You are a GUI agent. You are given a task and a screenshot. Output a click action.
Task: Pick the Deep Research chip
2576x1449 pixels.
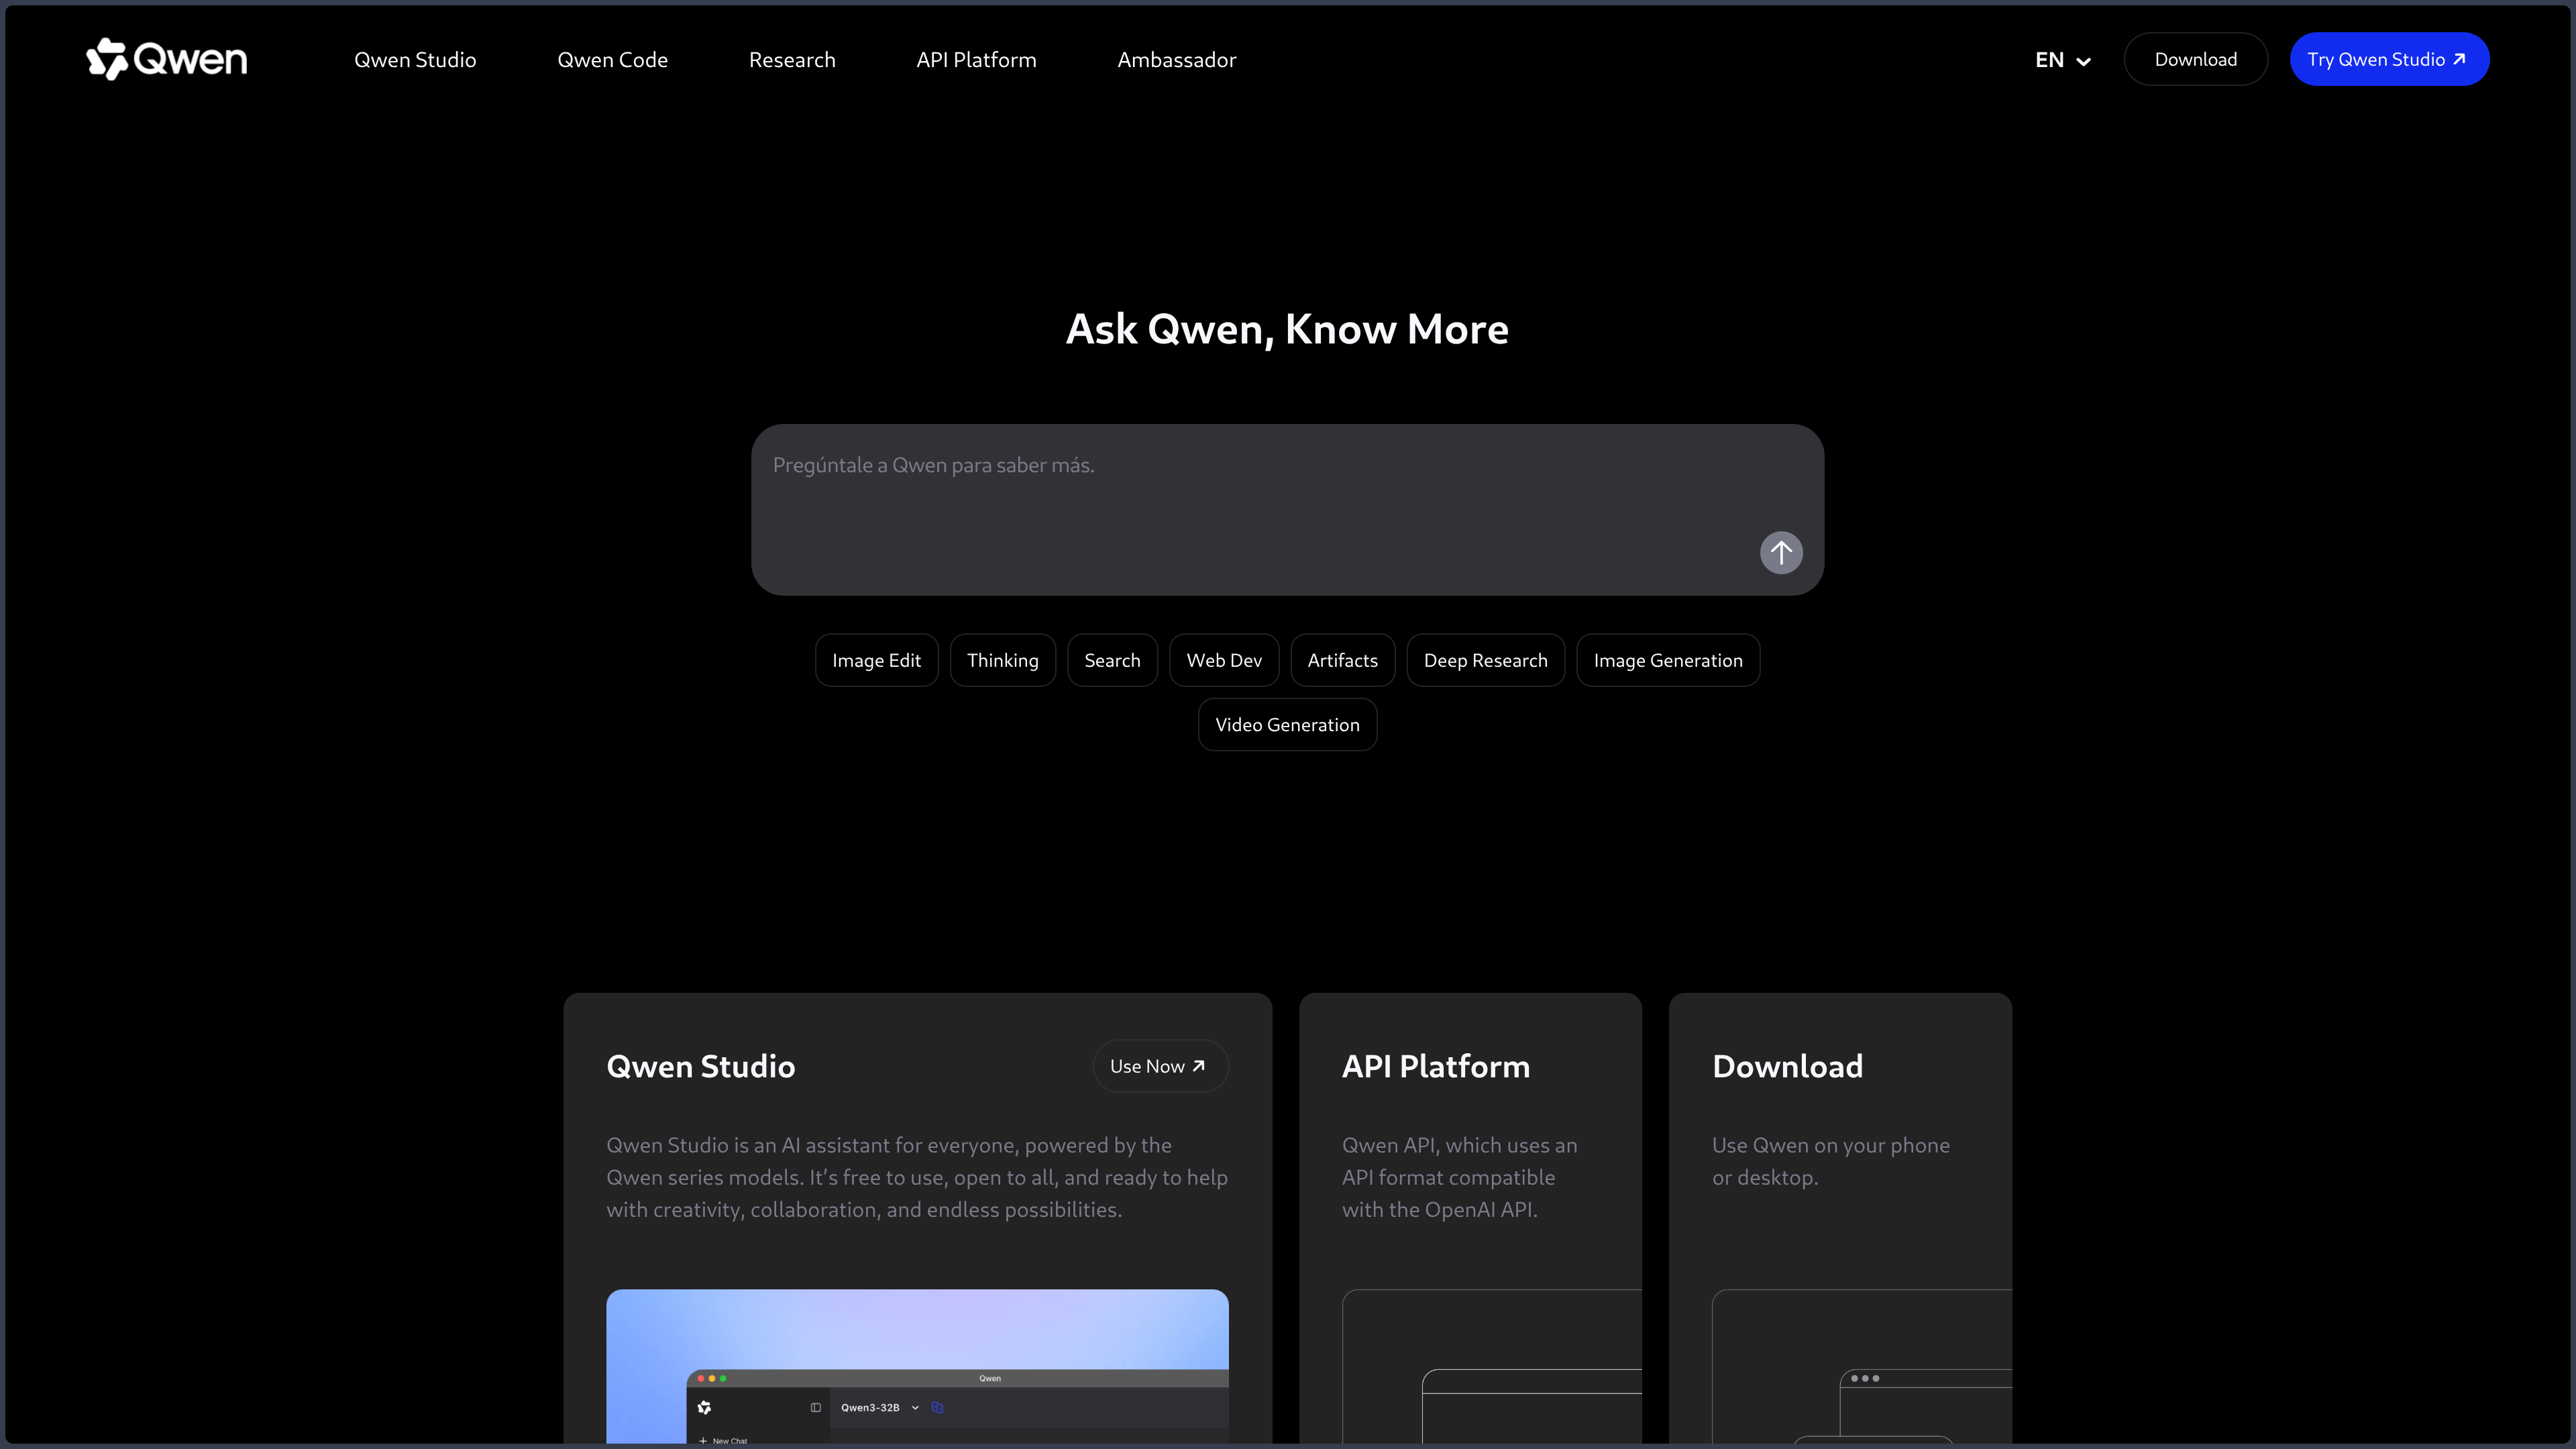(1485, 660)
